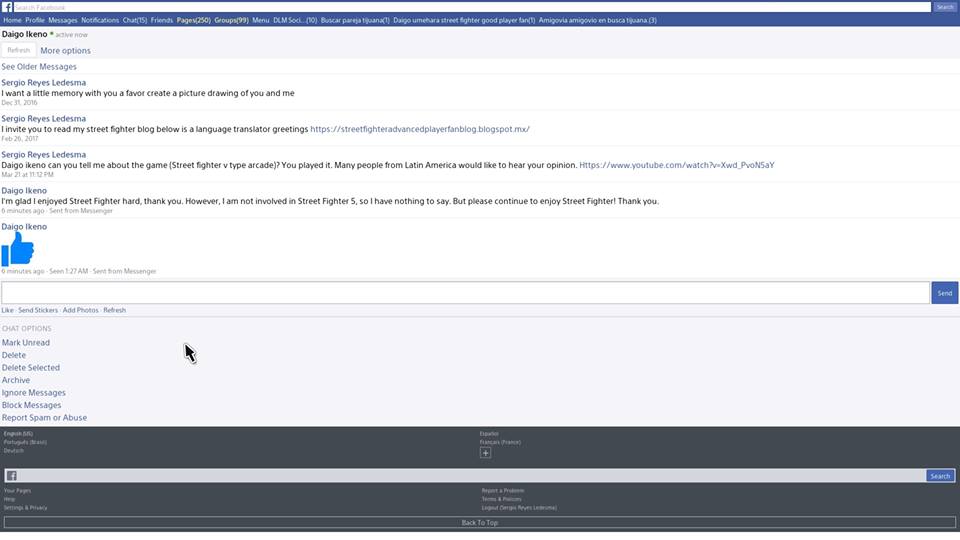Select English (US) language in footer
This screenshot has width=960, height=540.
tap(18, 434)
